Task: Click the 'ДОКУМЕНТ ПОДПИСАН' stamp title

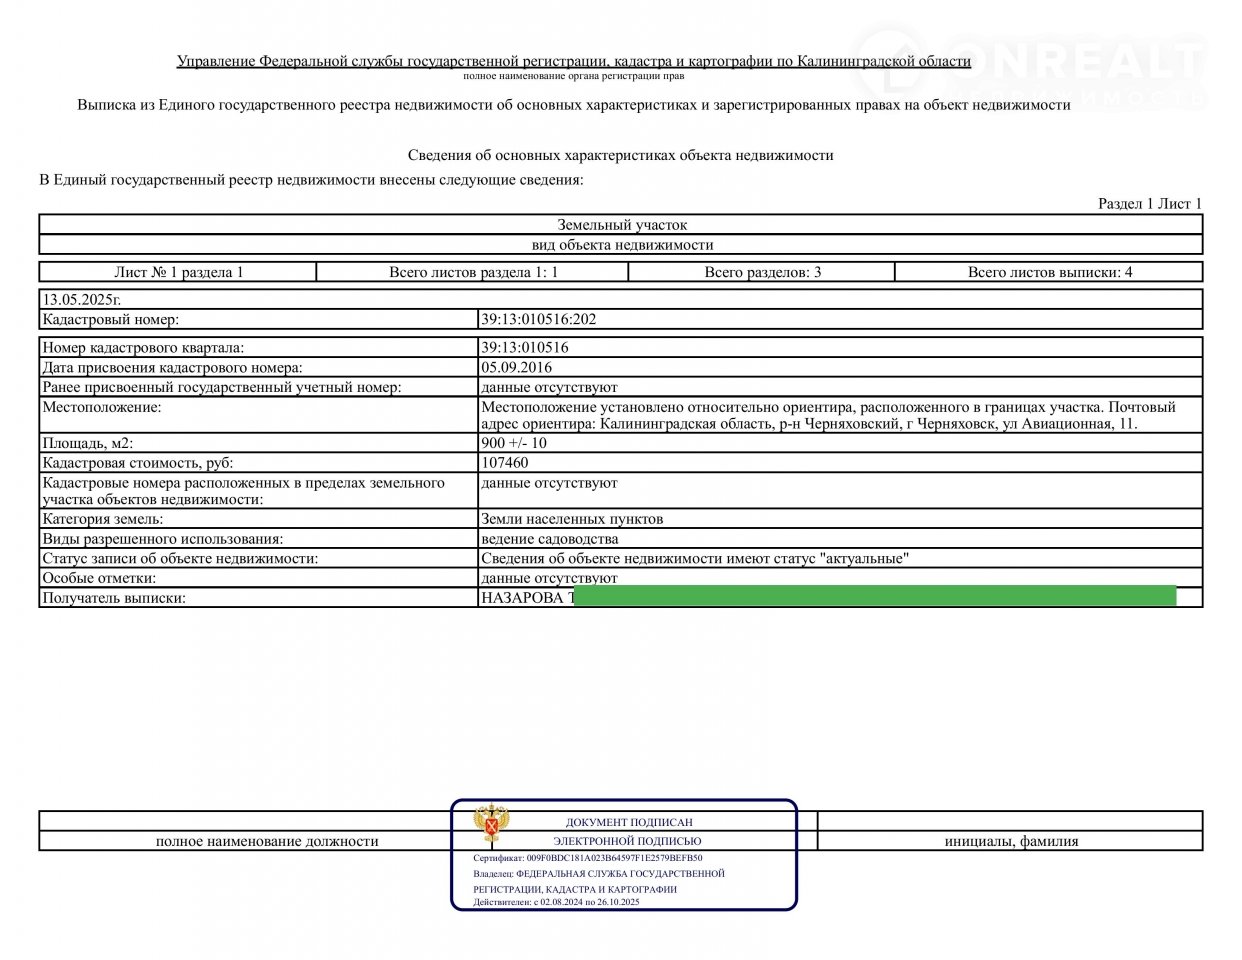Action: [x=628, y=822]
